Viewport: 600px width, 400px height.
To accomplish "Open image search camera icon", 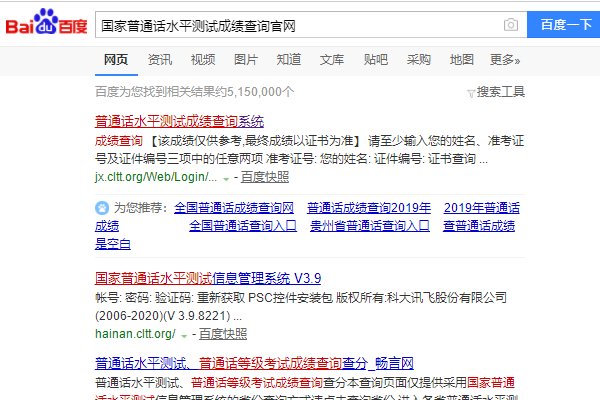I will (x=510, y=25).
